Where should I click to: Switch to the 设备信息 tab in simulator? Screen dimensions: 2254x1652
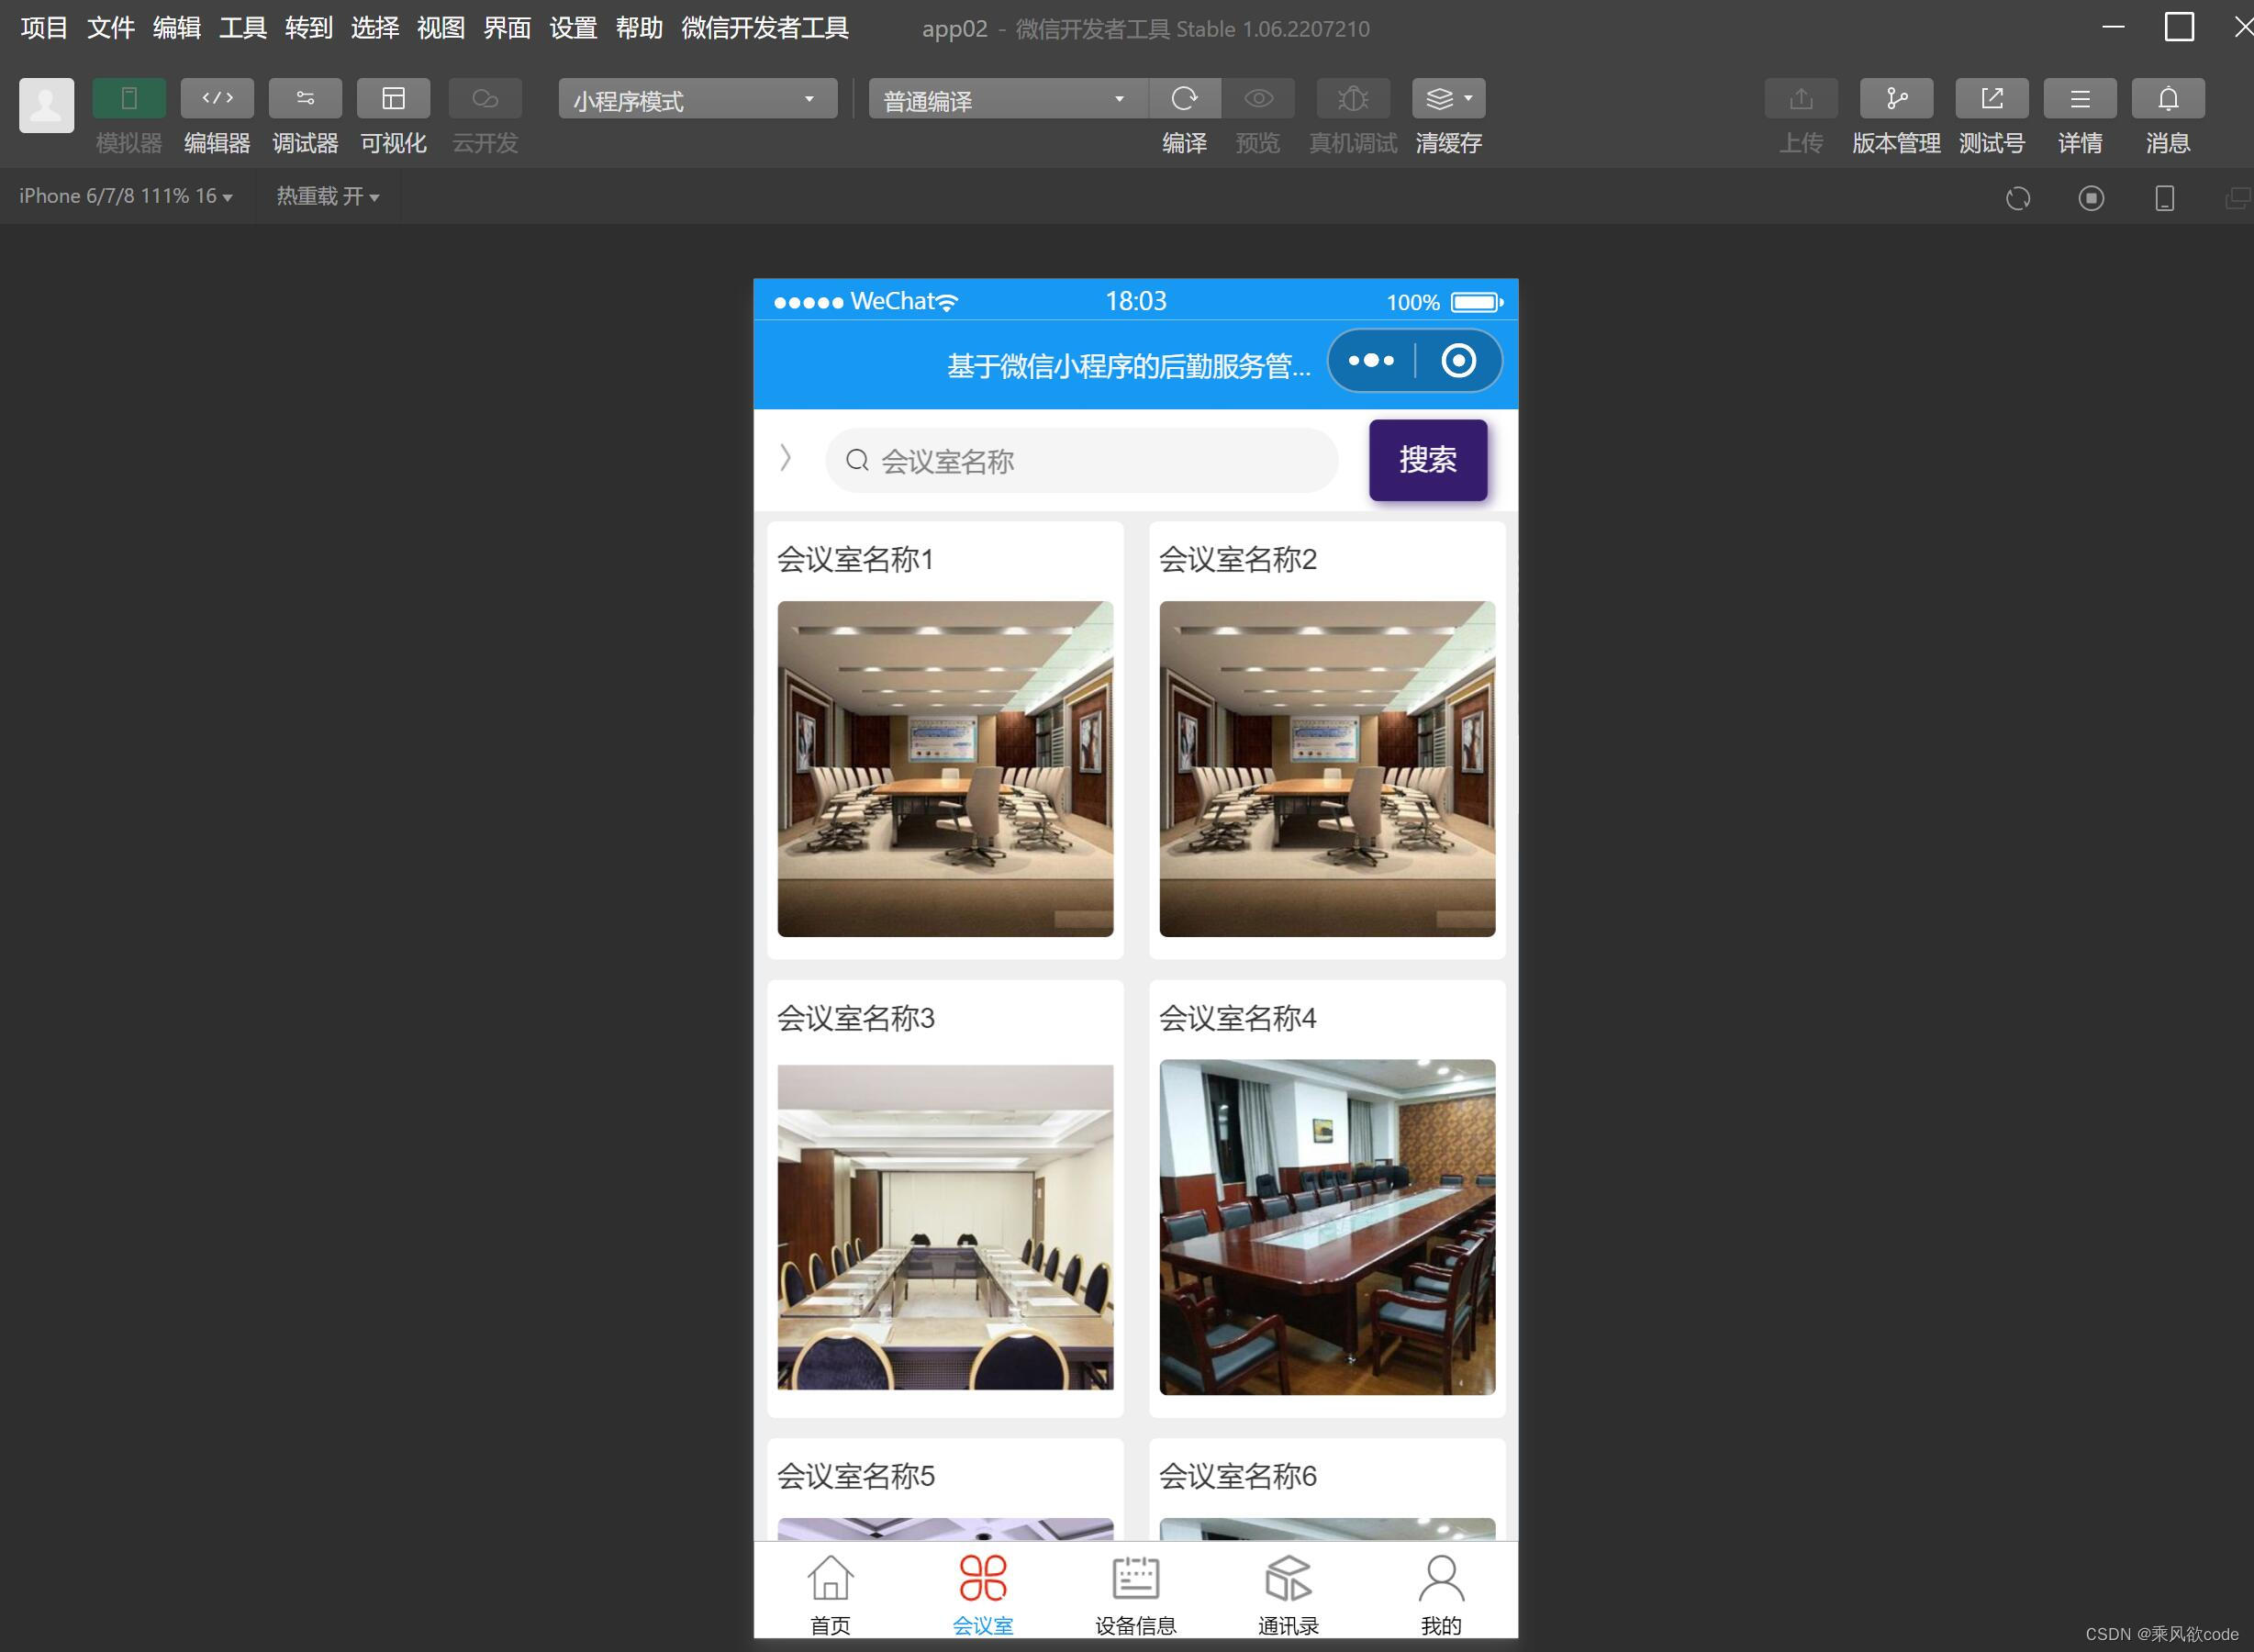pos(1136,1590)
